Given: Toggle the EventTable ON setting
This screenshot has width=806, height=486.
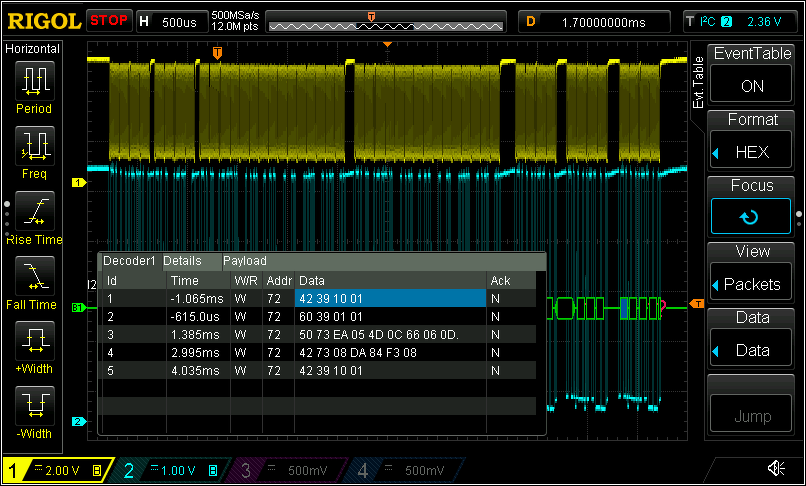Looking at the screenshot, I should click(752, 86).
